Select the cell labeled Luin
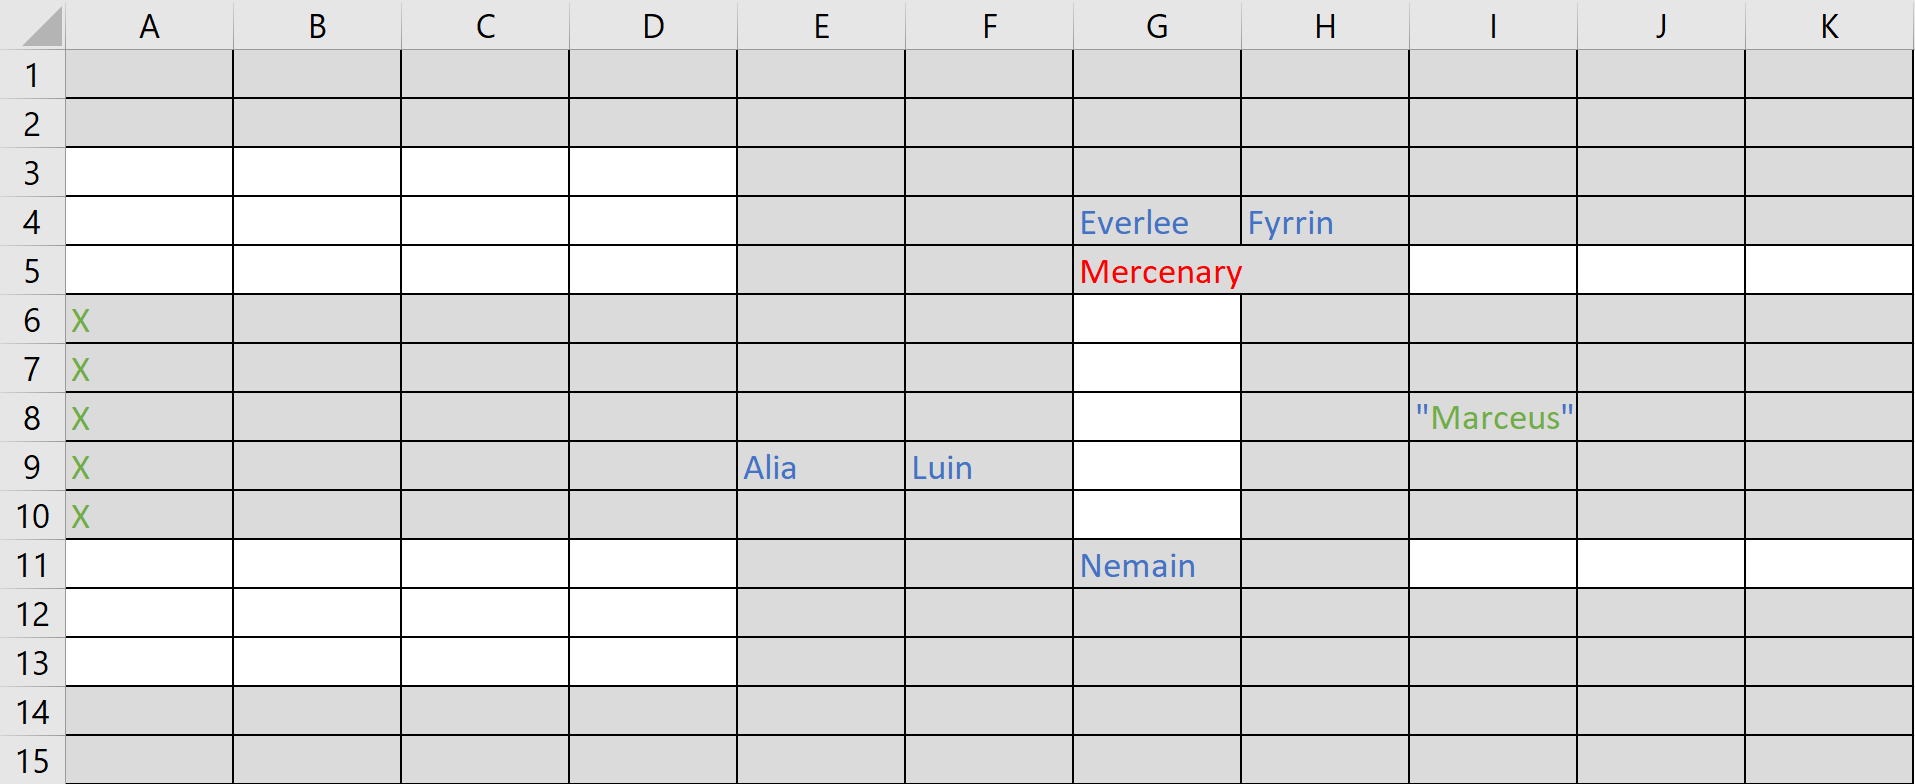Screen dimensions: 1915x784 pos(988,467)
